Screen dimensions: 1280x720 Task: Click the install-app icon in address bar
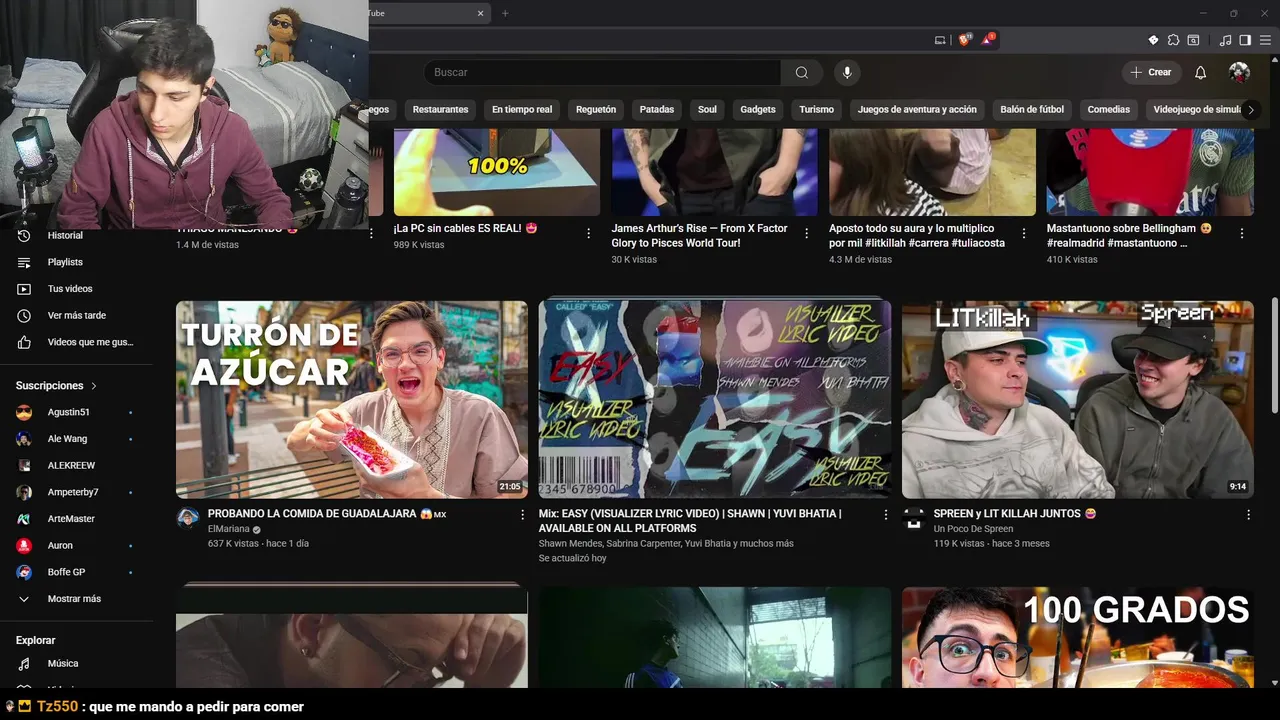pos(940,40)
